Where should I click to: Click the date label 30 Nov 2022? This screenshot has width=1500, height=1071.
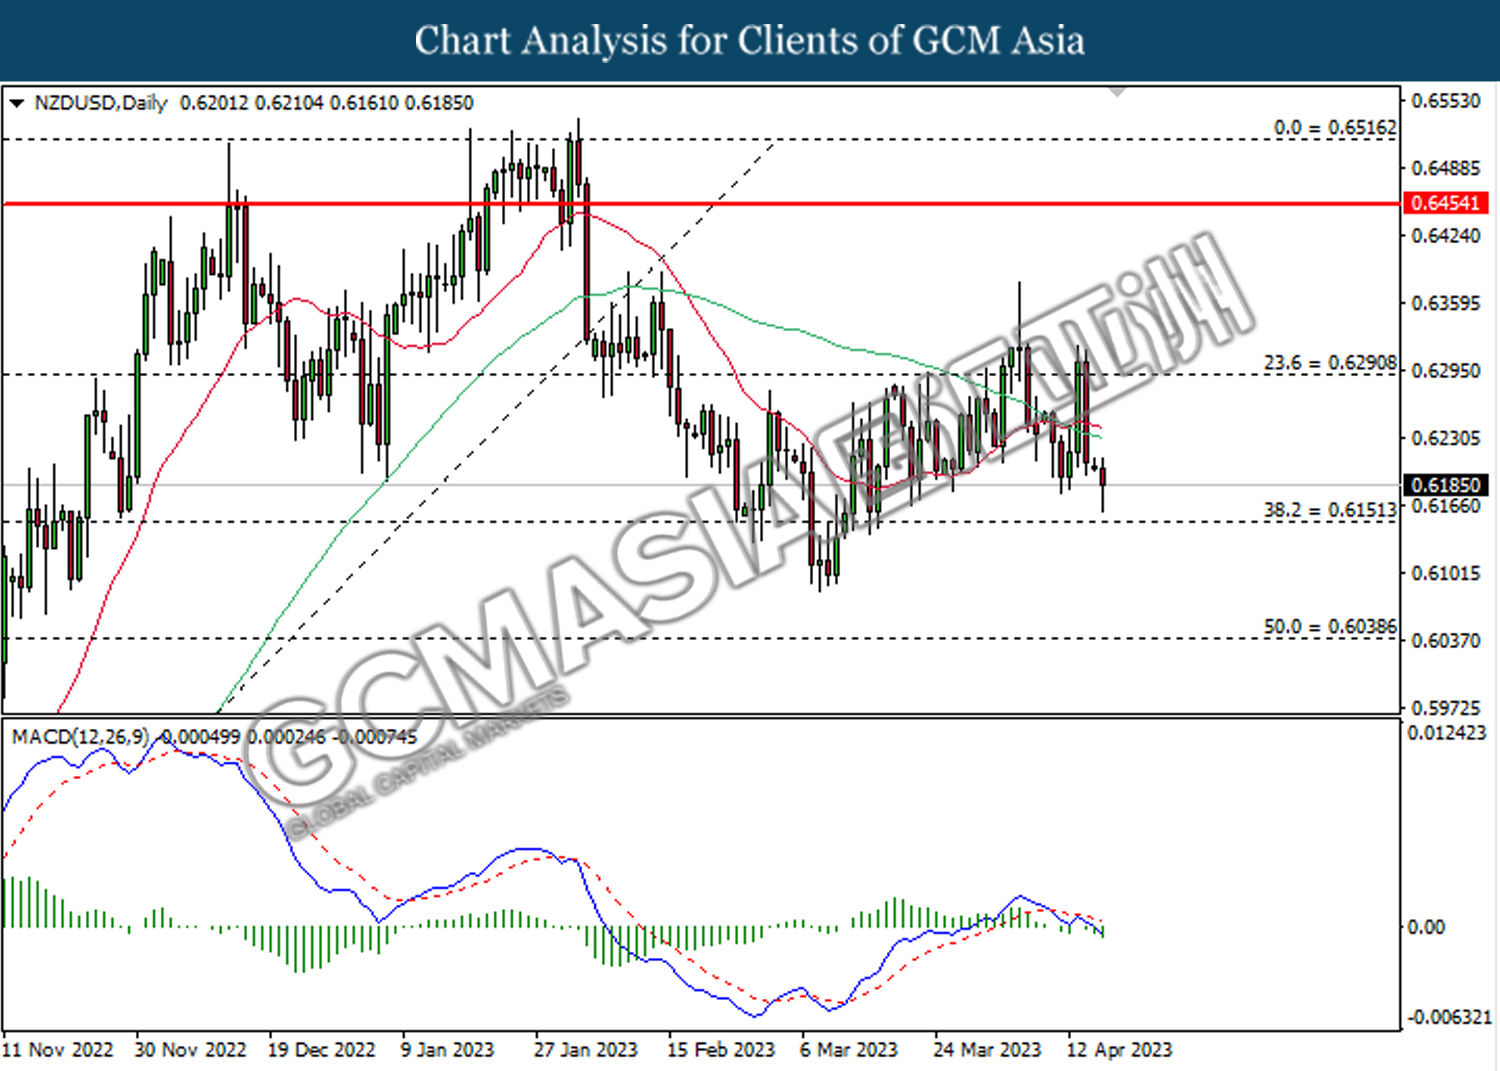click(190, 1050)
